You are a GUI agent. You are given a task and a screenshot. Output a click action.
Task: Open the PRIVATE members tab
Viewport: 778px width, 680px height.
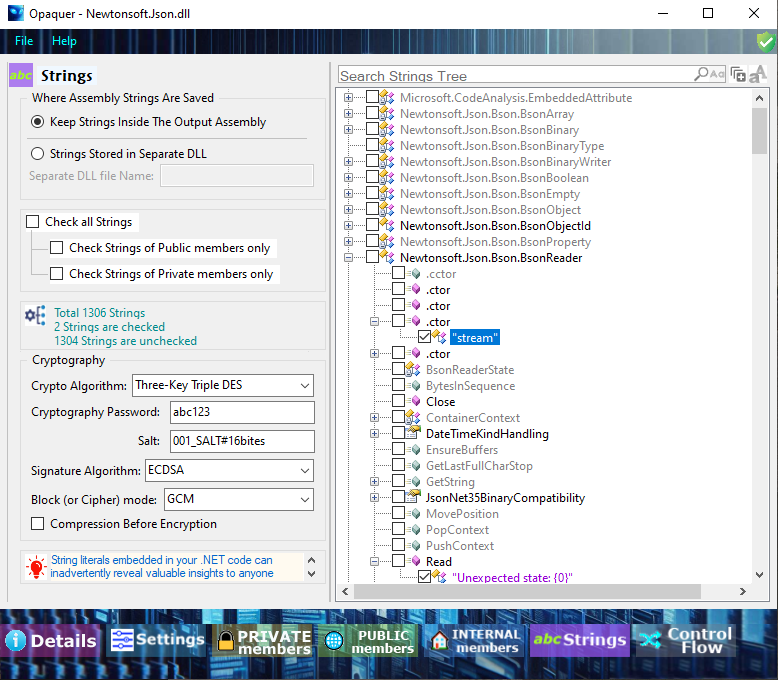(264, 641)
